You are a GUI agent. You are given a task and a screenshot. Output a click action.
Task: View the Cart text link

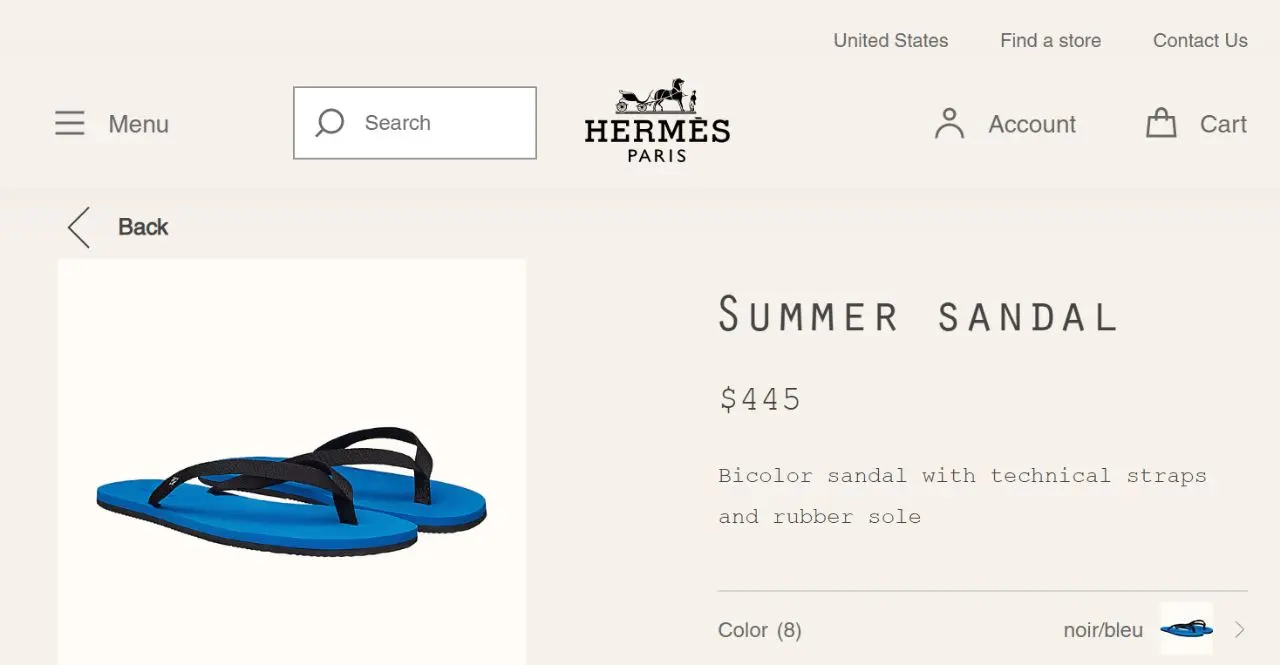click(1223, 124)
